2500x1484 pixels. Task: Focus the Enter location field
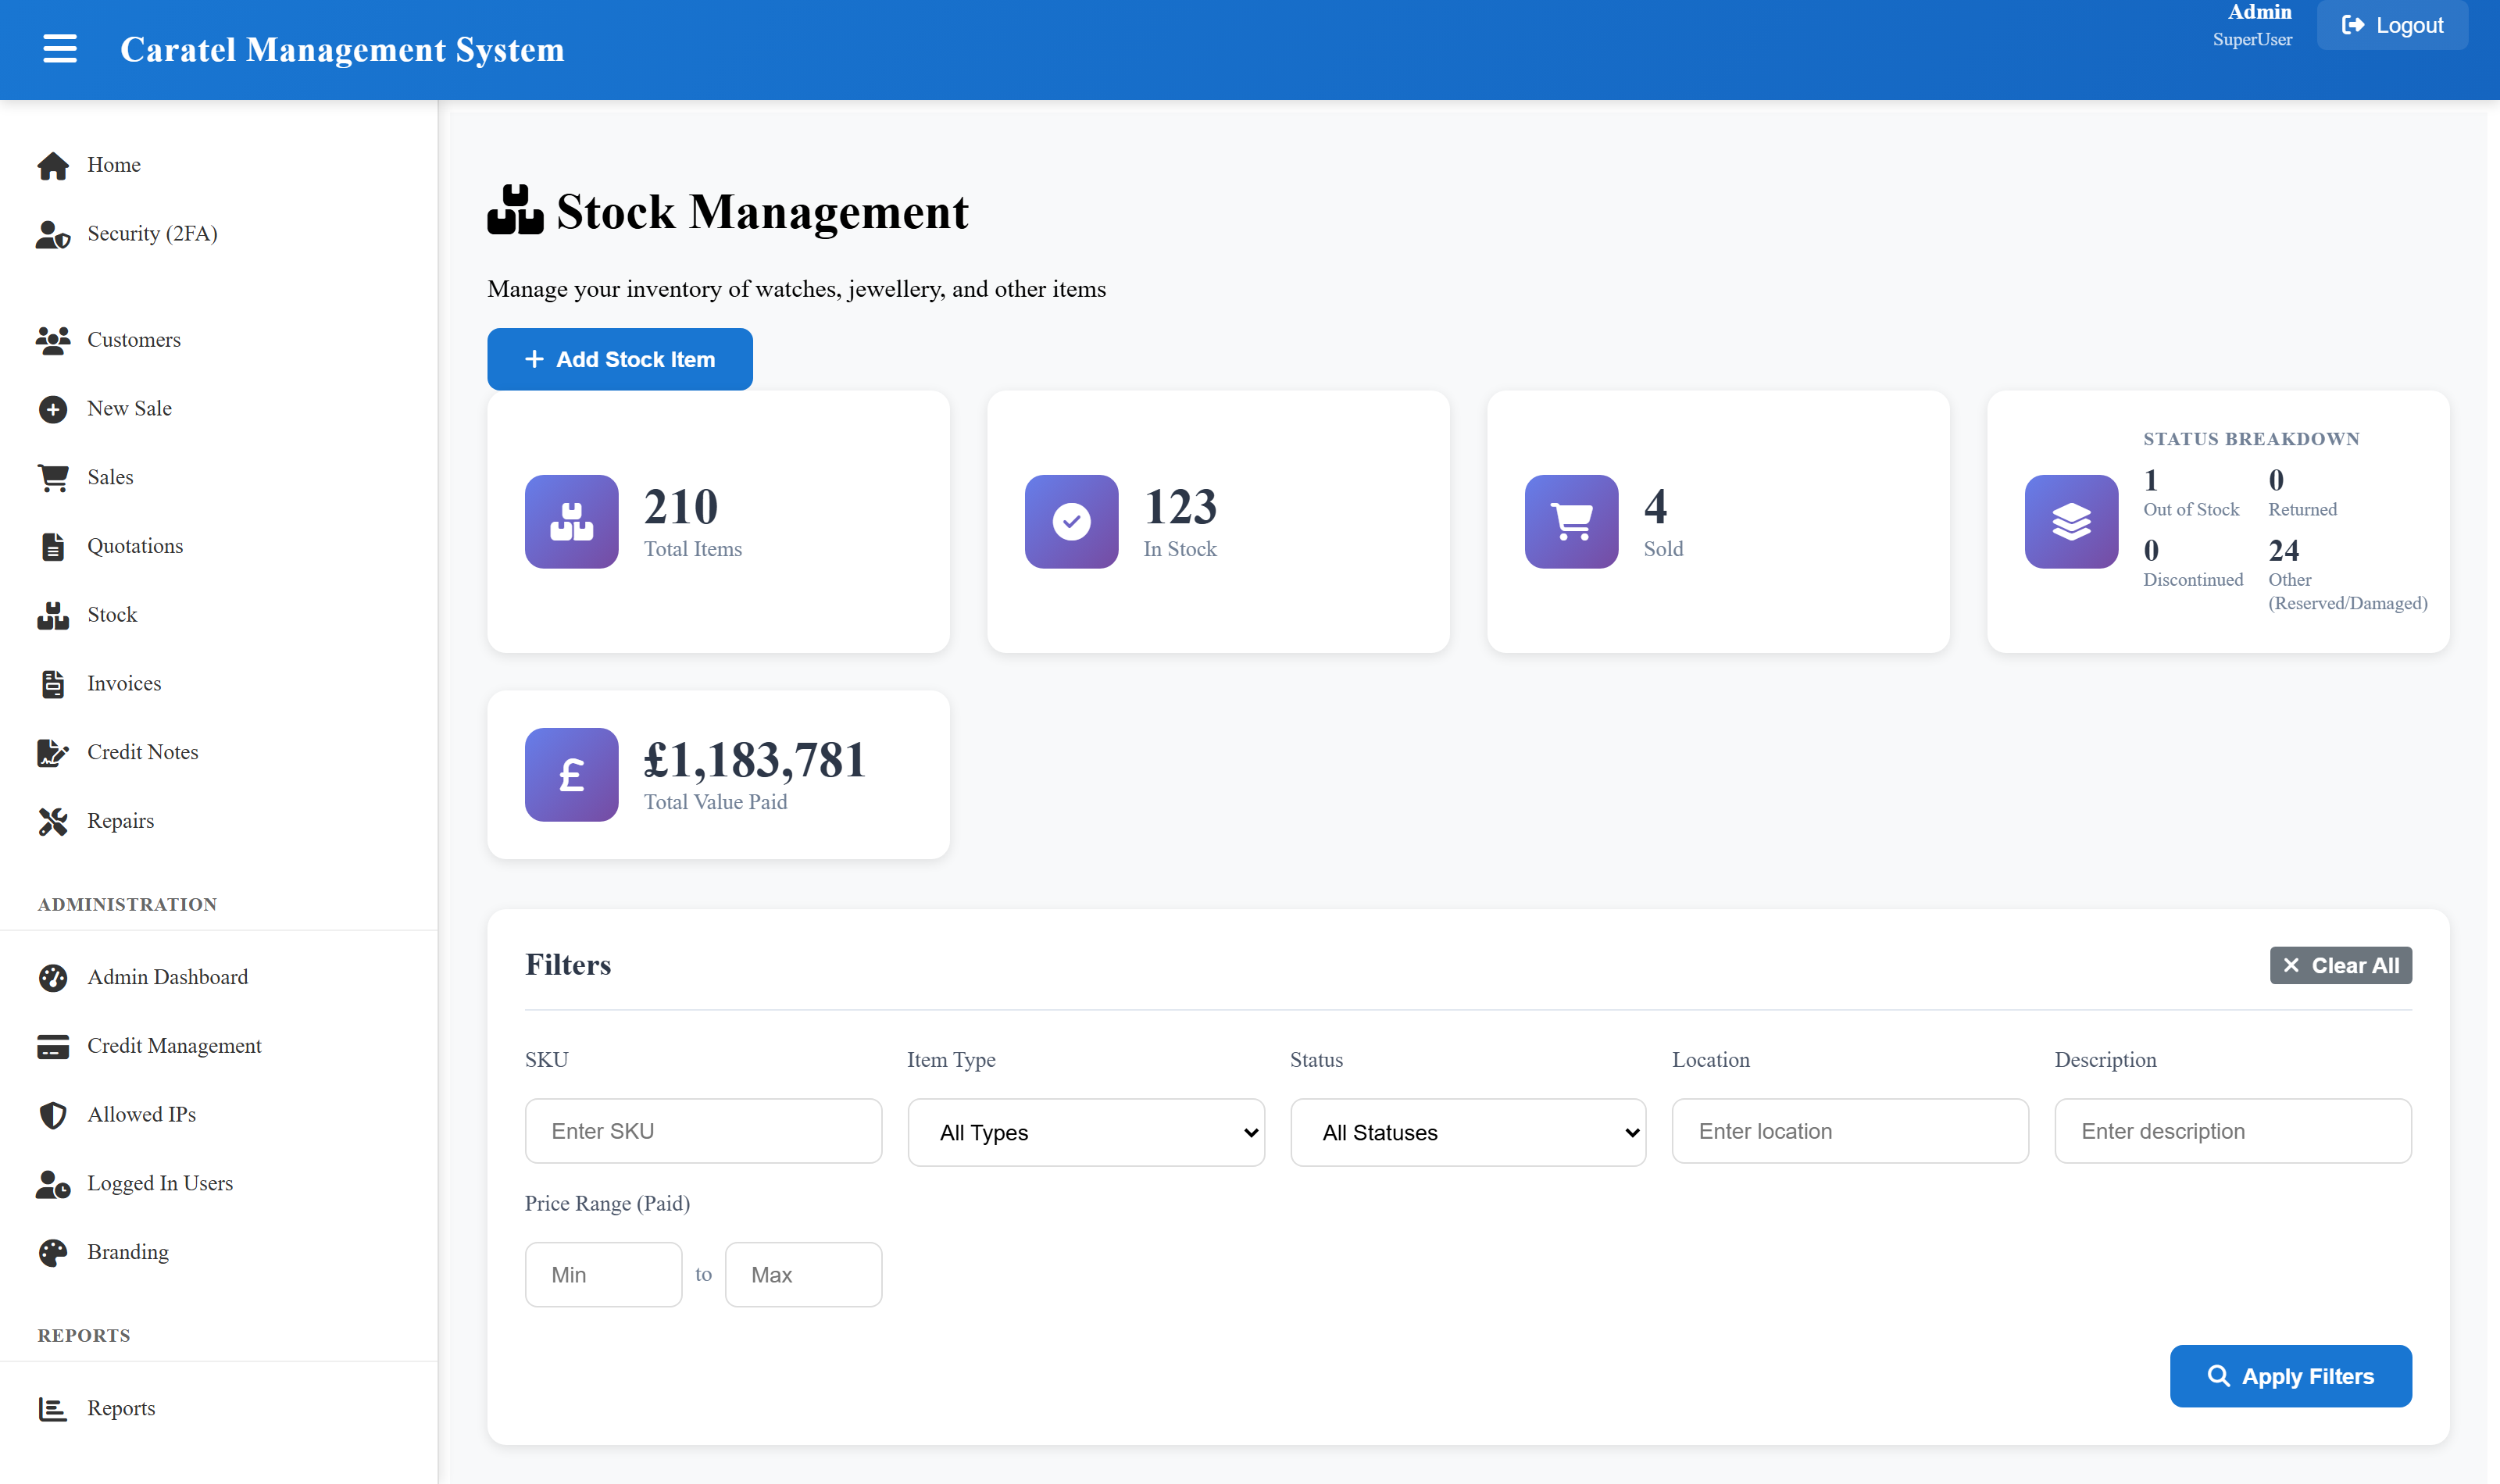[x=1850, y=1132]
